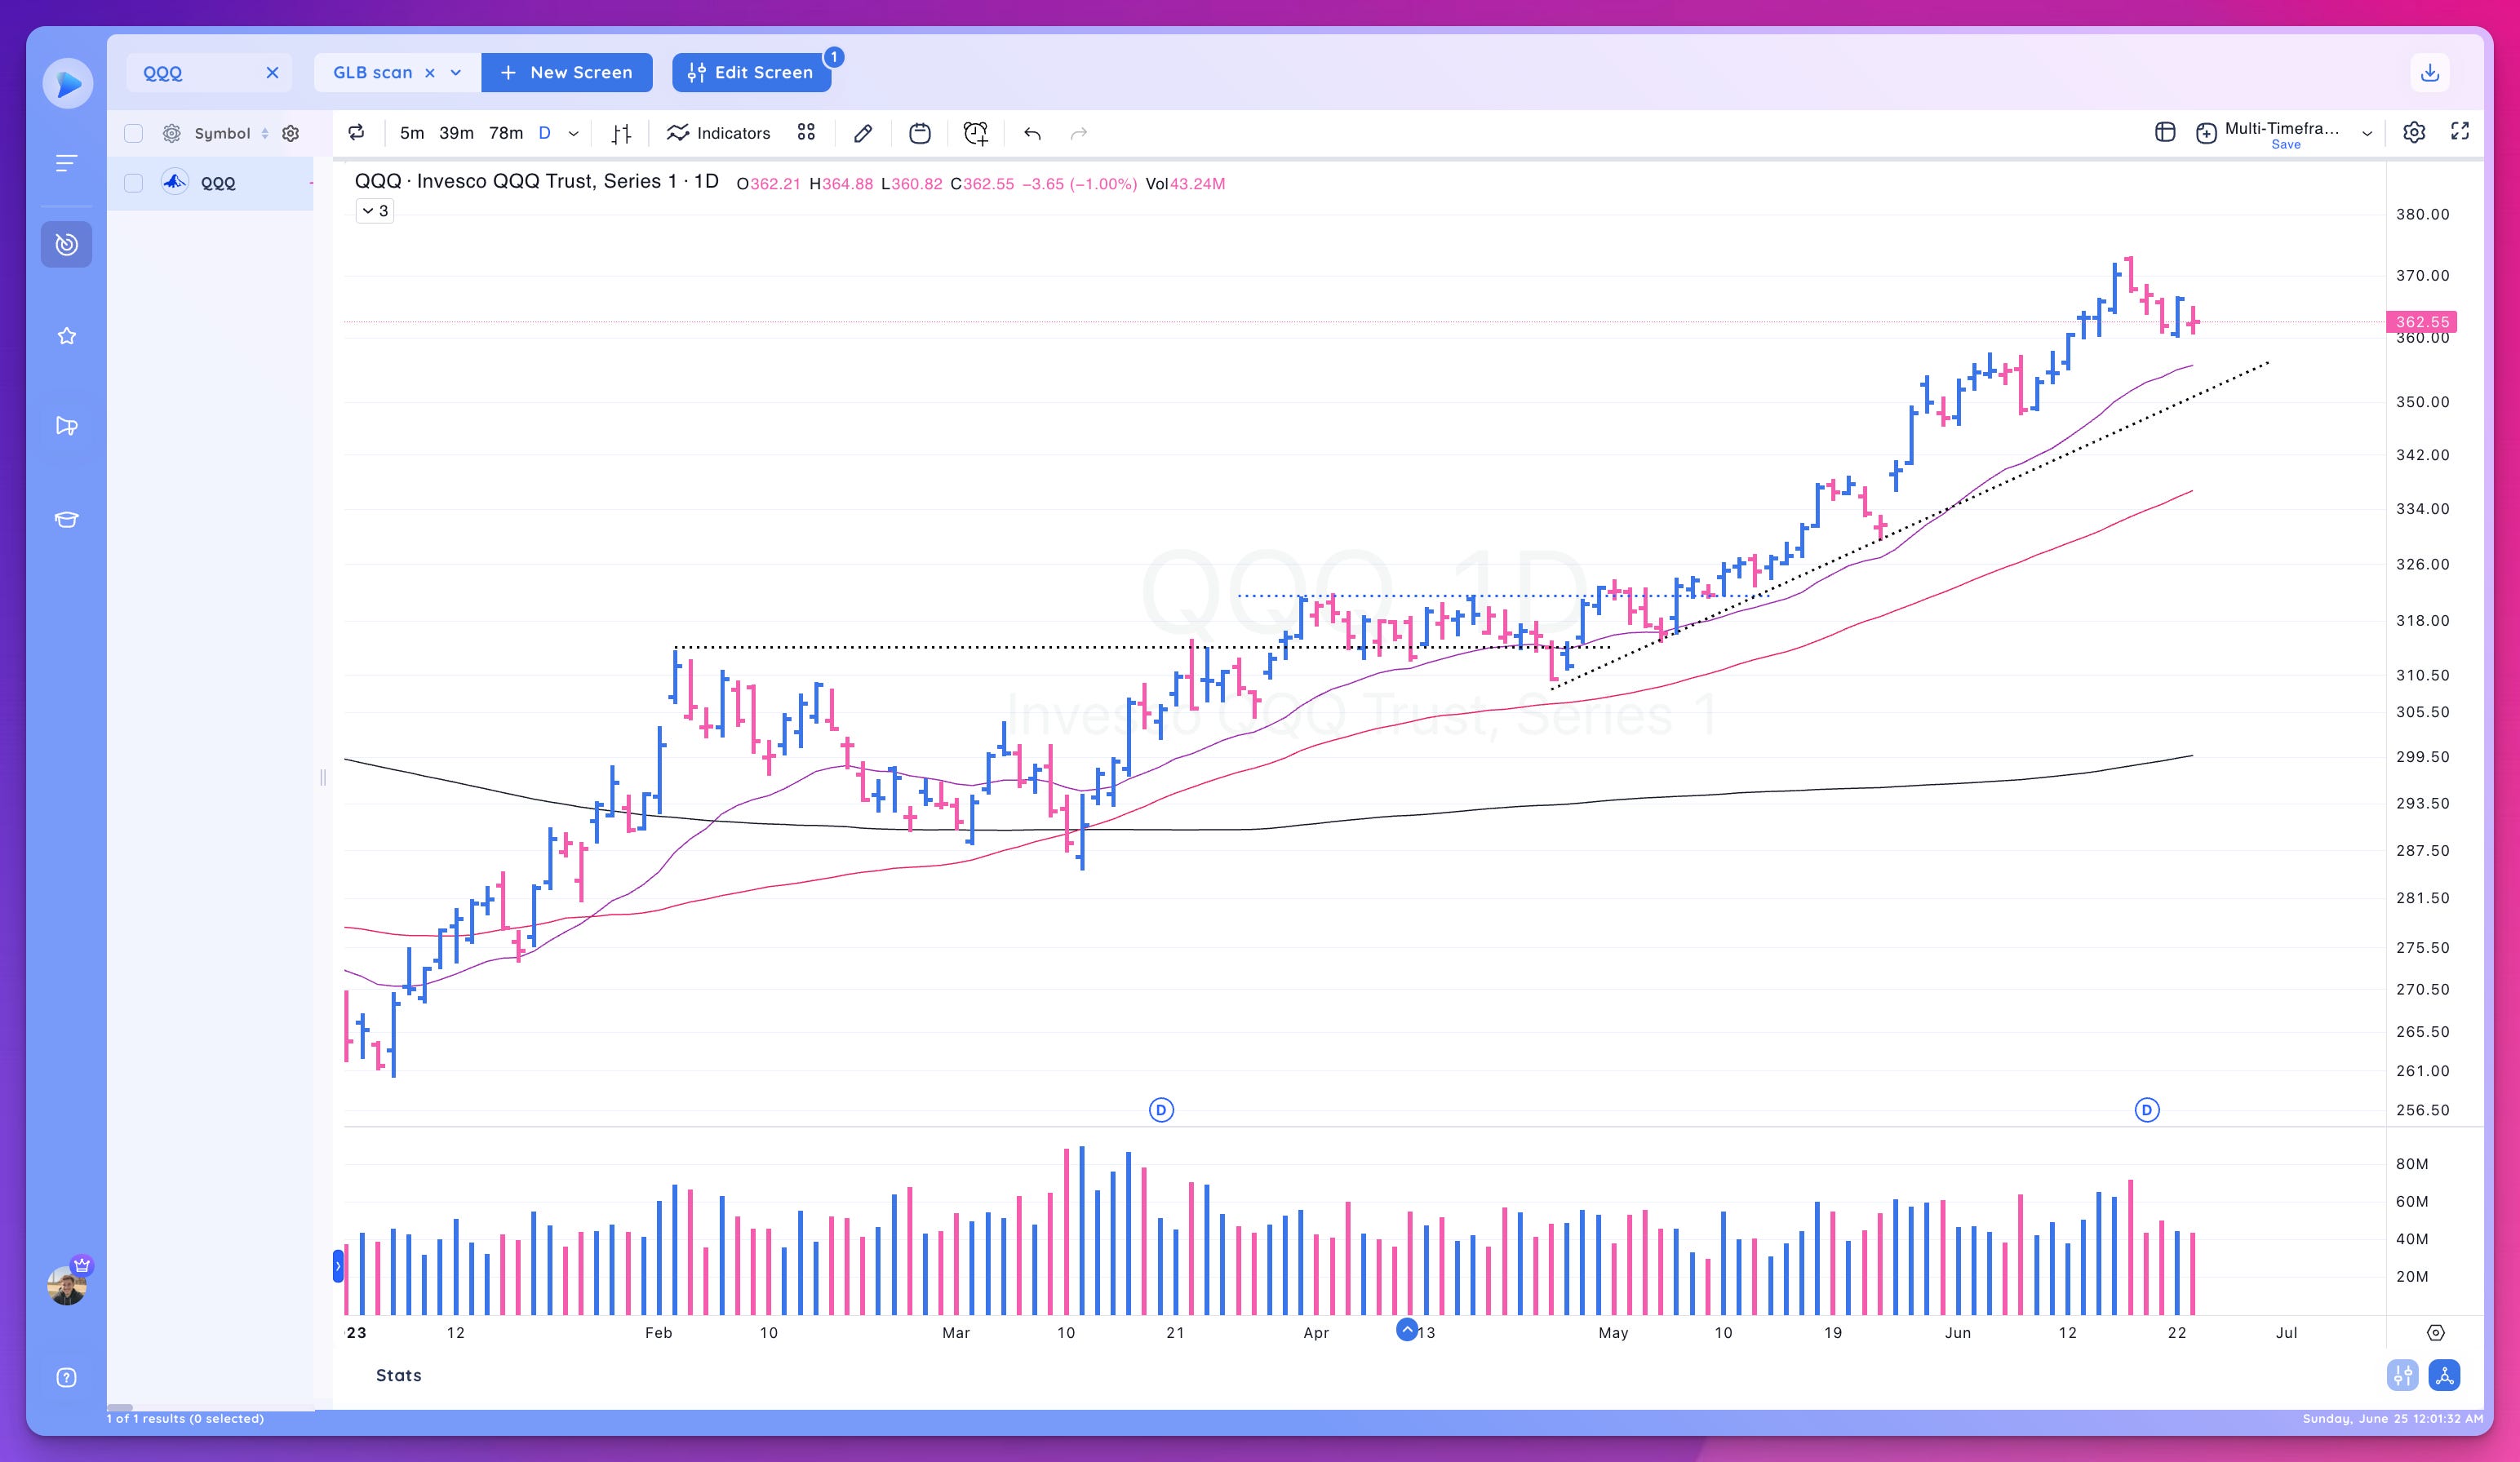Viewport: 2520px width, 1462px height.
Task: Select the pencil drawing tool
Action: (x=863, y=133)
